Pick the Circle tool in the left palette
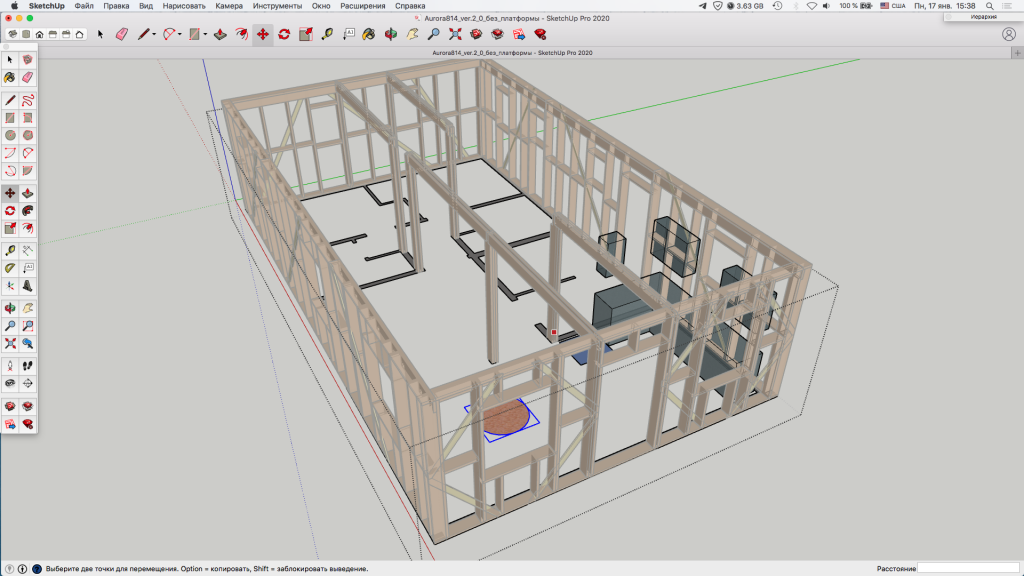 pos(10,136)
